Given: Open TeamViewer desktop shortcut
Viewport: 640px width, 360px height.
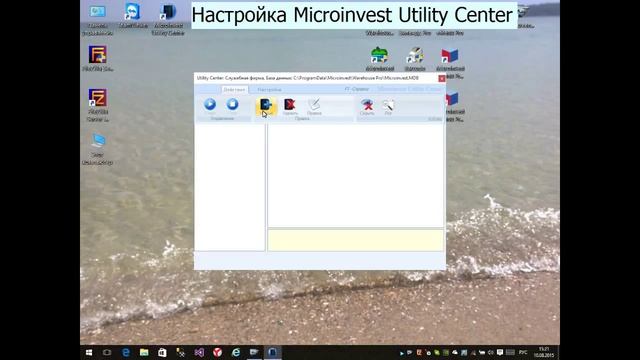Looking at the screenshot, I should click(133, 16).
